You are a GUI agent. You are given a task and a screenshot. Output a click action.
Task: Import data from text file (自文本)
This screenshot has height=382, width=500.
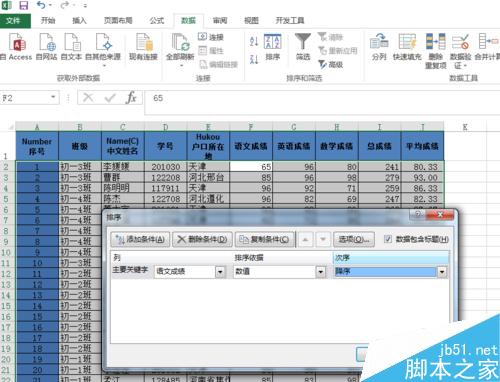coord(71,47)
